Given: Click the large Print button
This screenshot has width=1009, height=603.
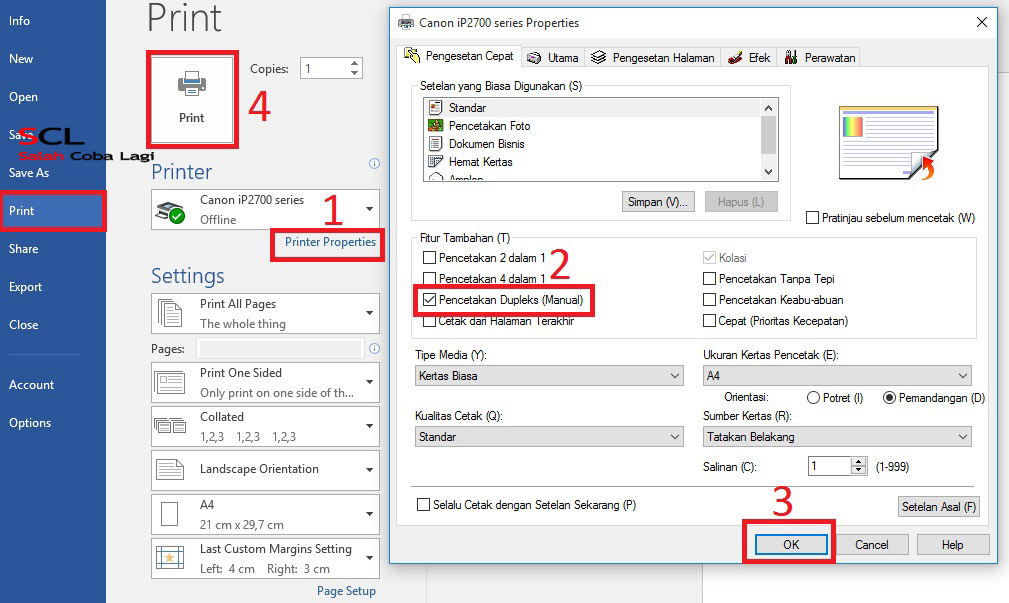Looking at the screenshot, I should pos(192,100).
